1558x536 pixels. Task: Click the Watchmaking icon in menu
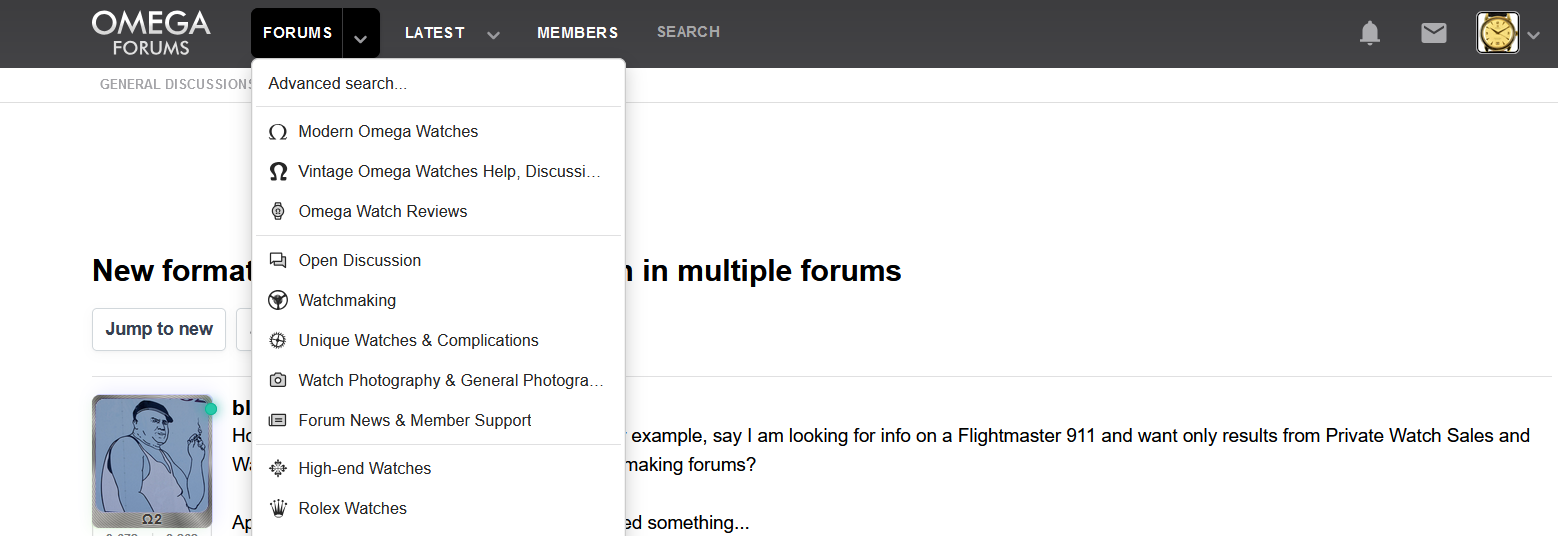pyautogui.click(x=278, y=301)
